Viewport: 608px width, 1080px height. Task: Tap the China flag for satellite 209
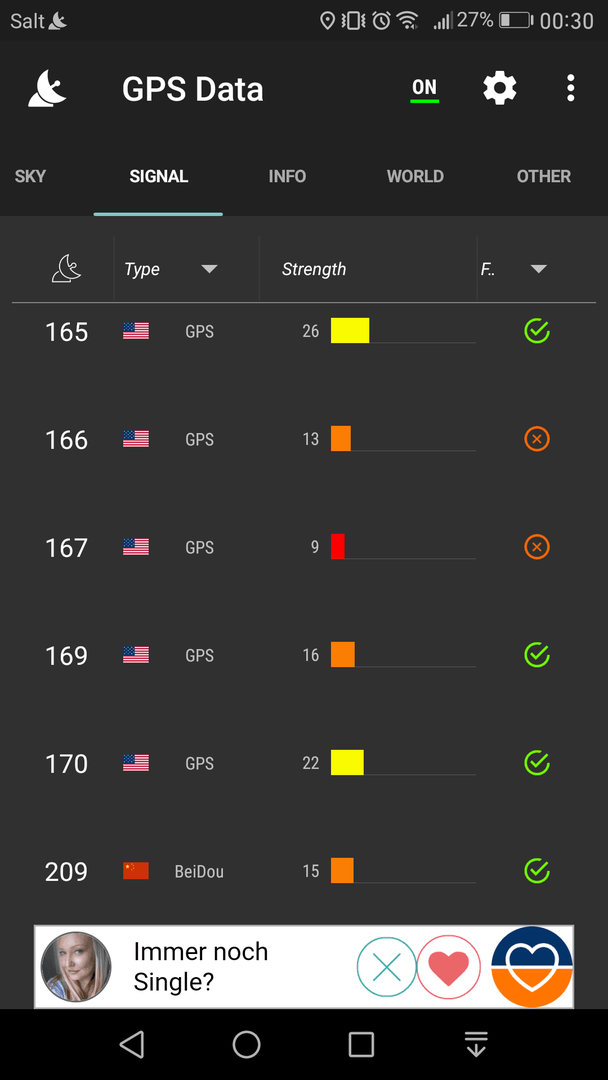[136, 871]
